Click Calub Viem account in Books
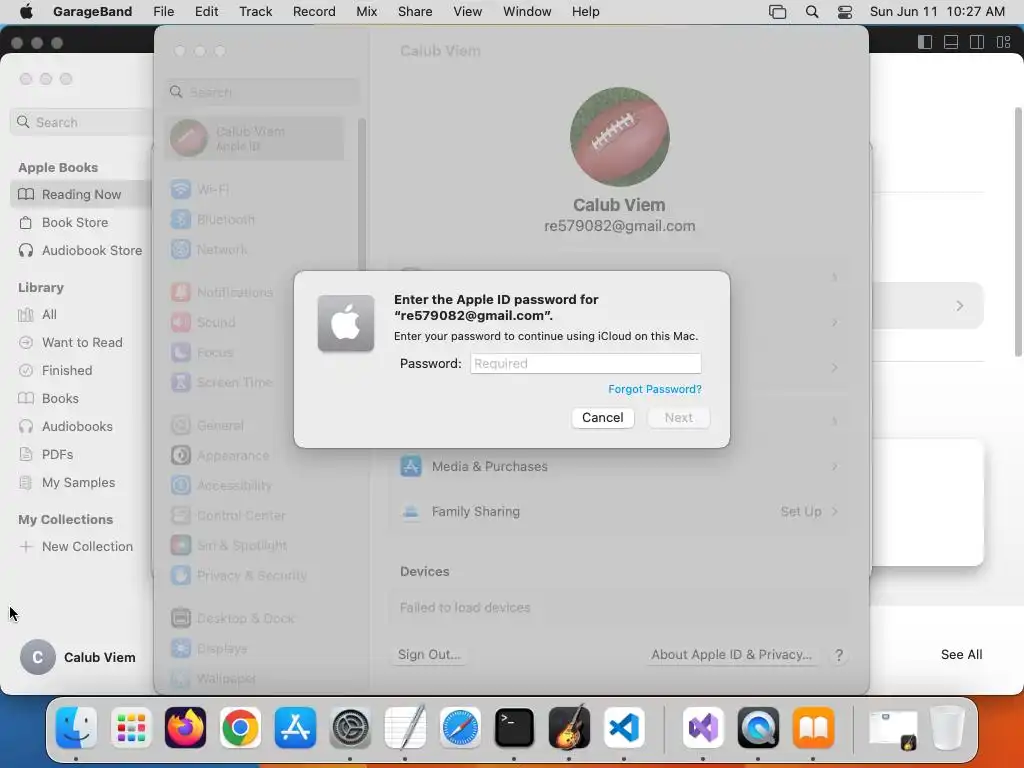 point(78,658)
